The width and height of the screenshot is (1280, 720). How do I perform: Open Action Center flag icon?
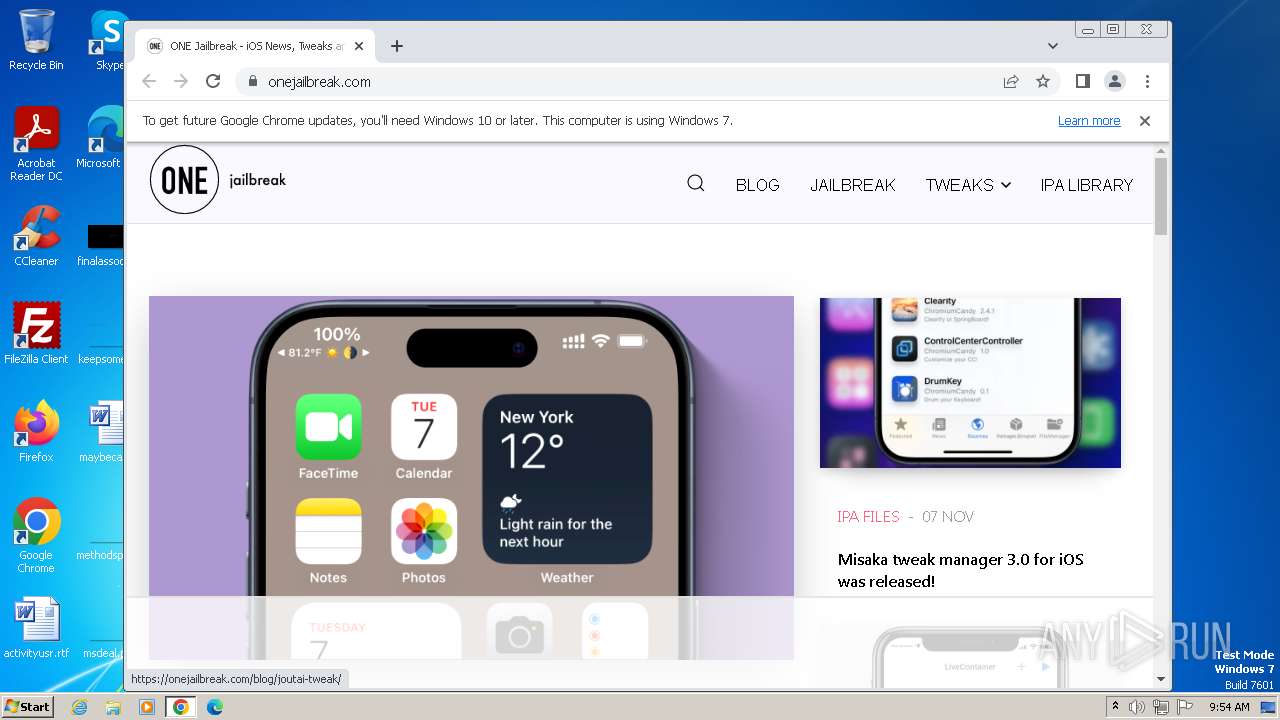point(1185,707)
